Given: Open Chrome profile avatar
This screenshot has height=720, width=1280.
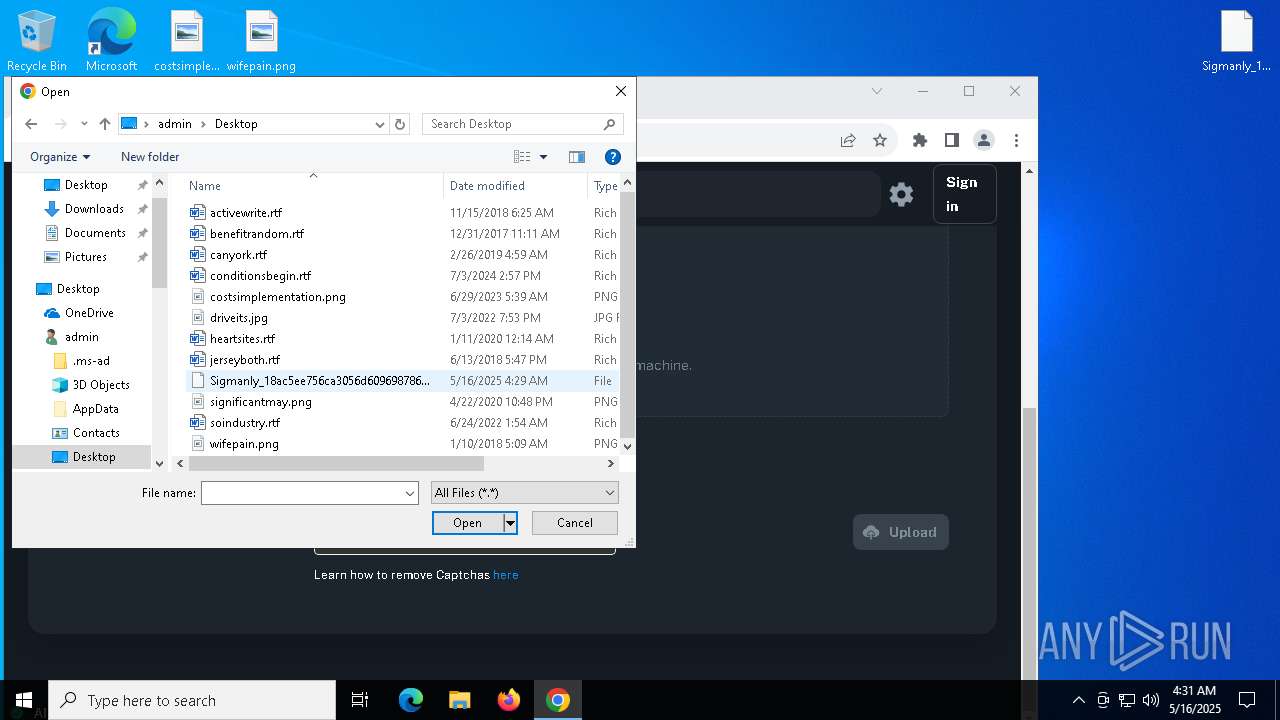Looking at the screenshot, I should pyautogui.click(x=984, y=141).
